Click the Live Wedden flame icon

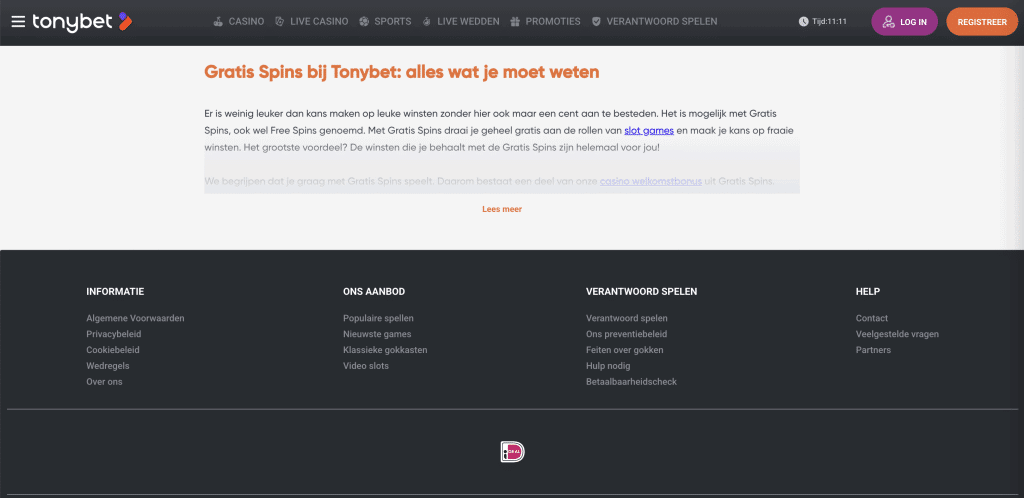point(427,22)
